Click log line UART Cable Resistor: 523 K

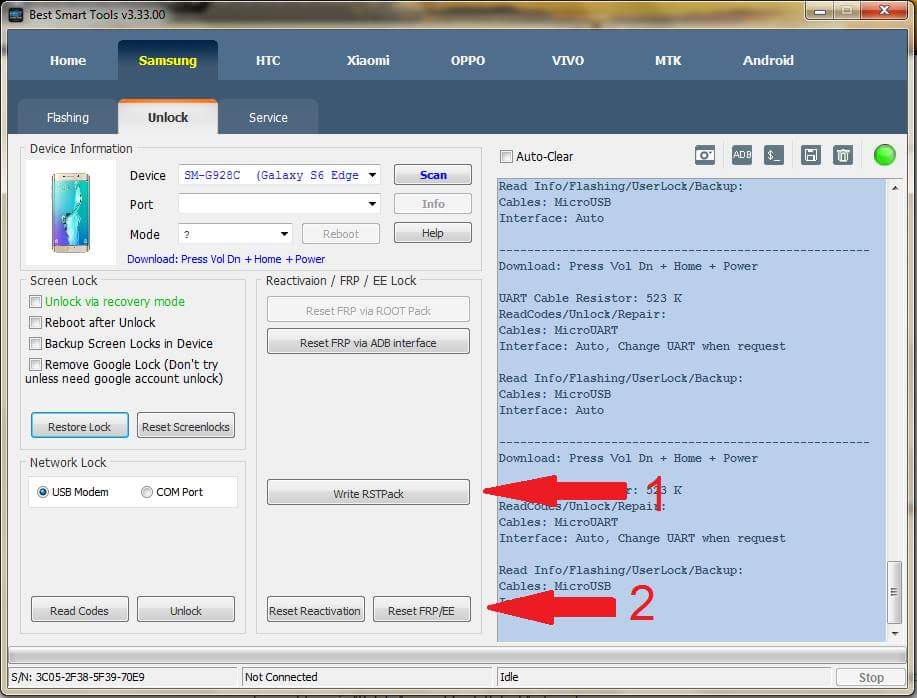click(x=590, y=298)
